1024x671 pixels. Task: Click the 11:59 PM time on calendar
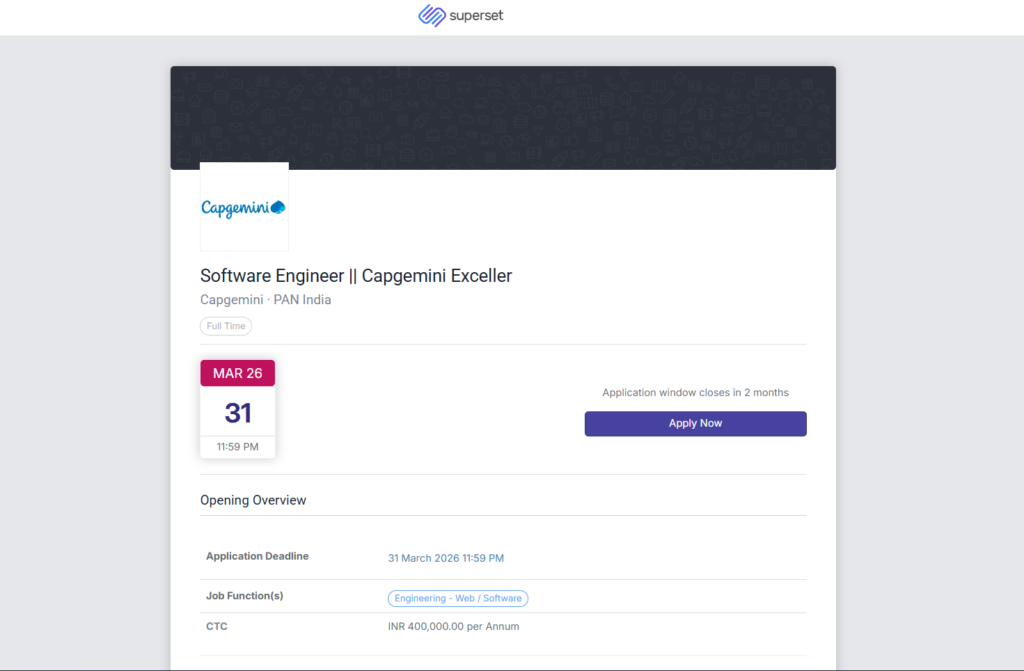point(238,447)
